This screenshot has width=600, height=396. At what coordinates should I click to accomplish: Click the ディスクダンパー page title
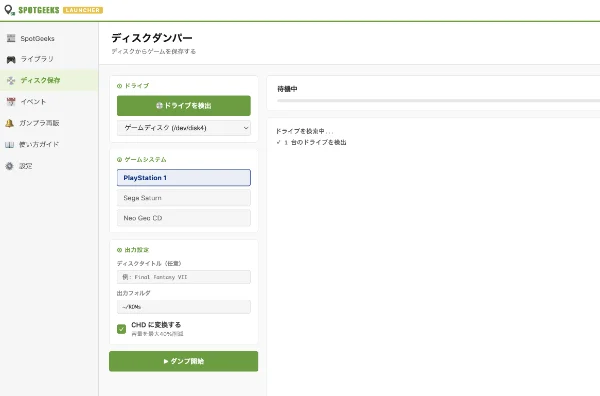(152, 38)
